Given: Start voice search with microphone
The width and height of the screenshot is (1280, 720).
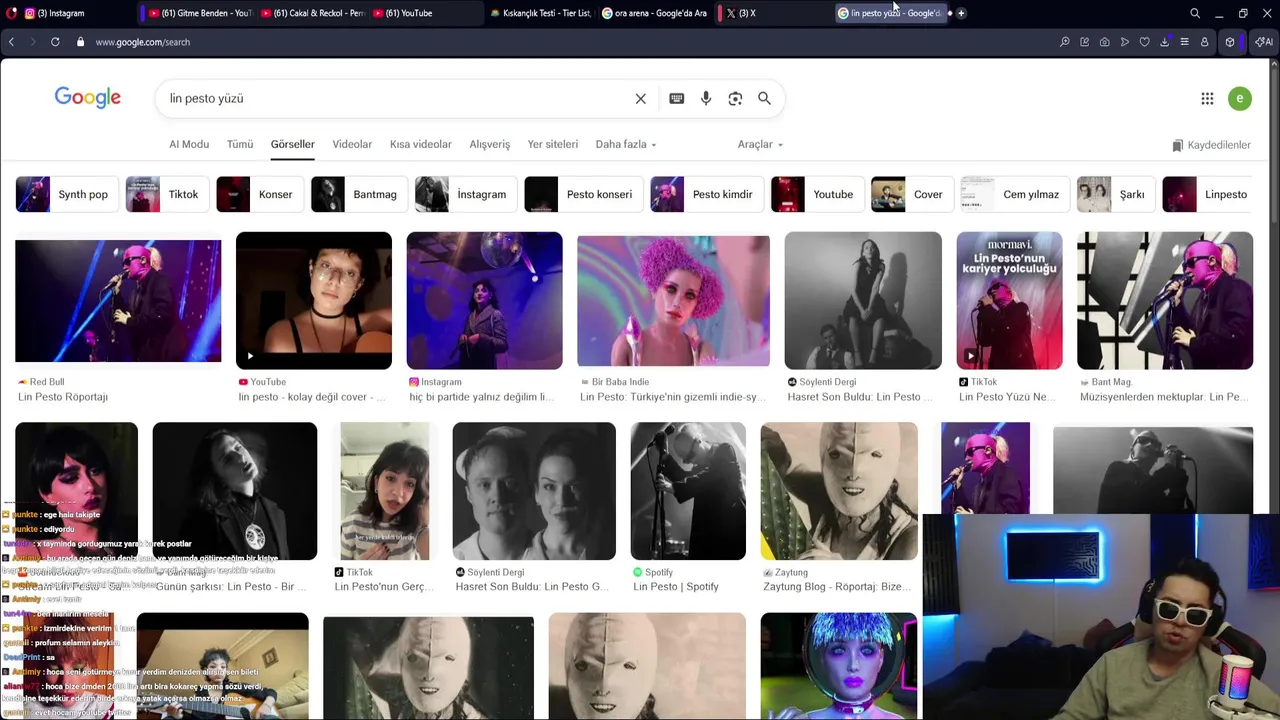Looking at the screenshot, I should click(706, 99).
